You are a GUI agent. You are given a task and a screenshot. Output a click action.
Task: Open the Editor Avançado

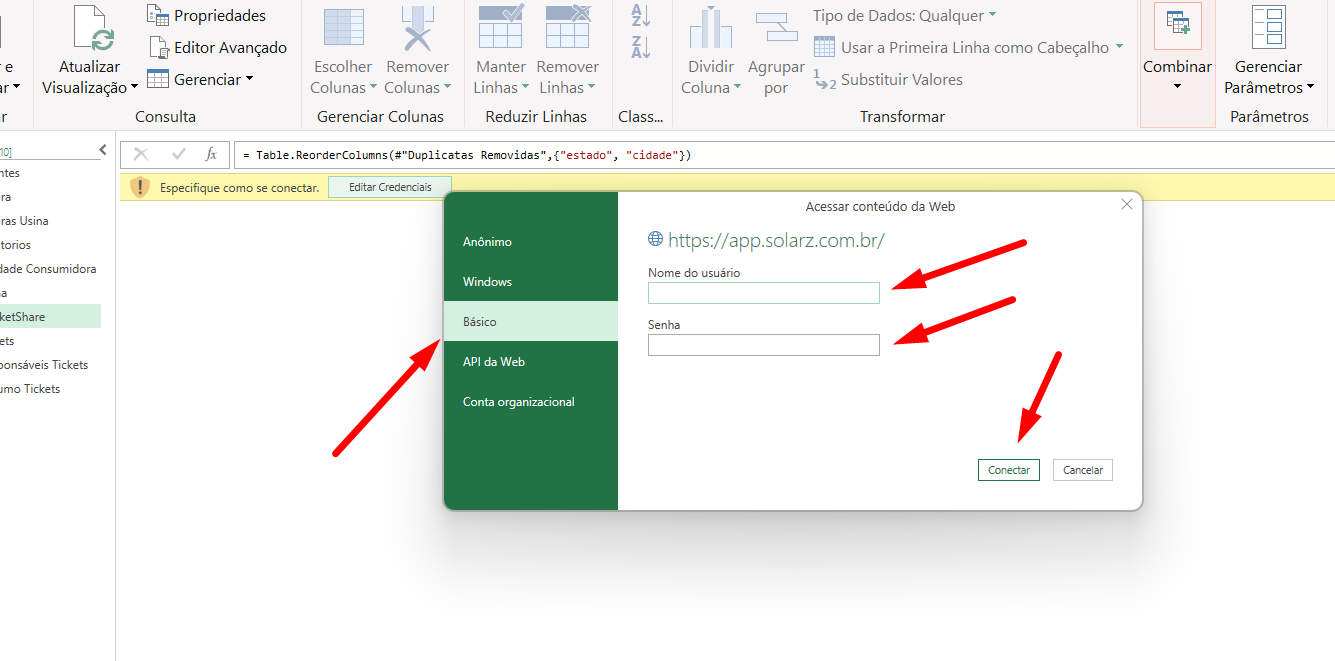click(218, 47)
